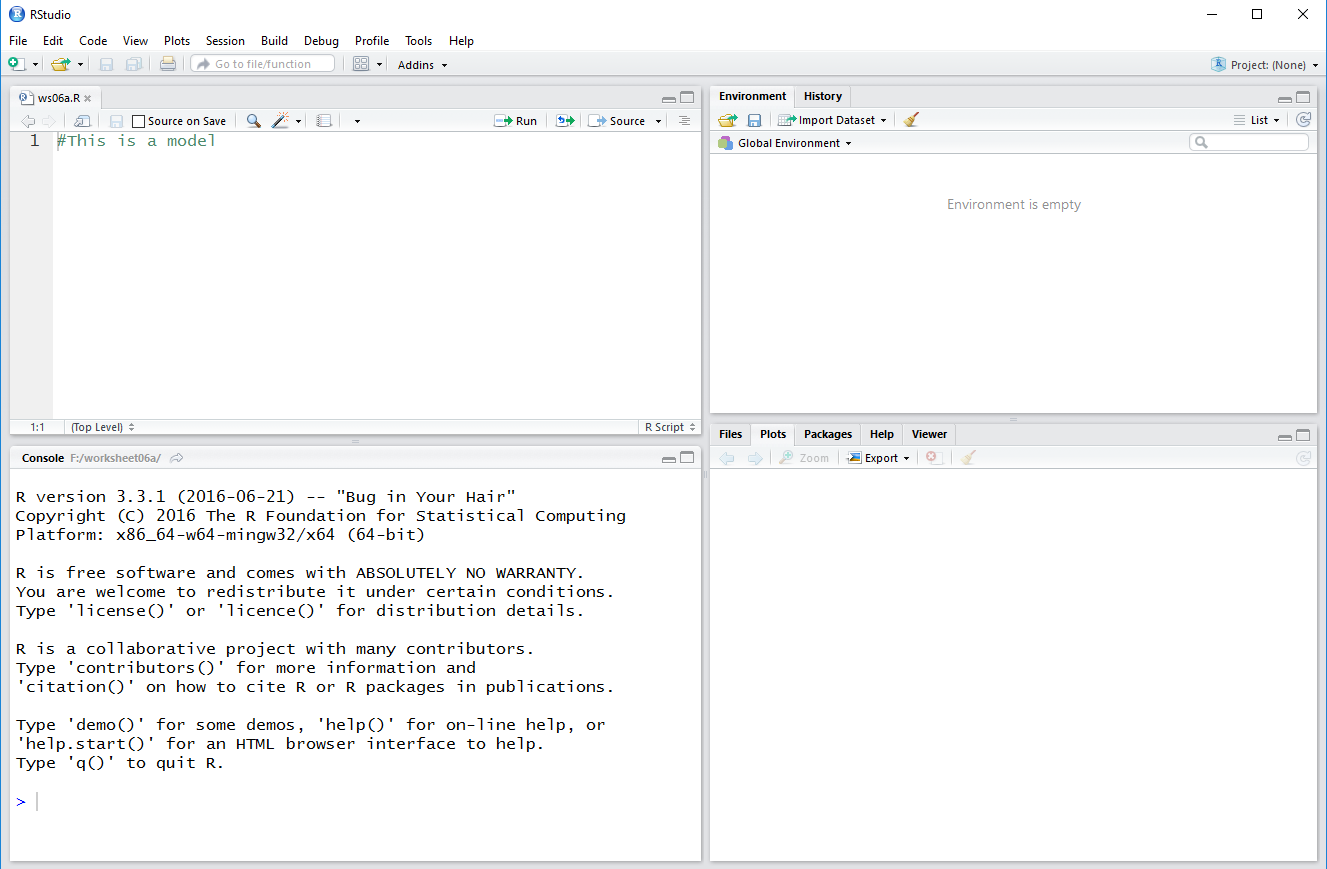Screen dimensions: 1327x869
Task: Open the List view dropdown
Action: point(1258,120)
